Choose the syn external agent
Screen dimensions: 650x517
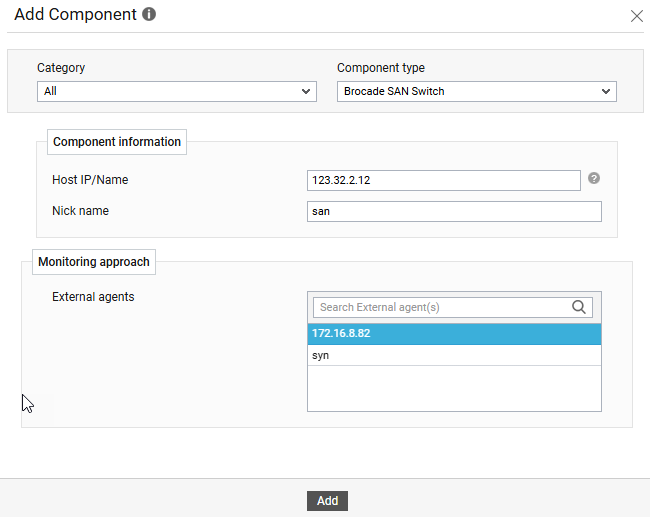454,355
